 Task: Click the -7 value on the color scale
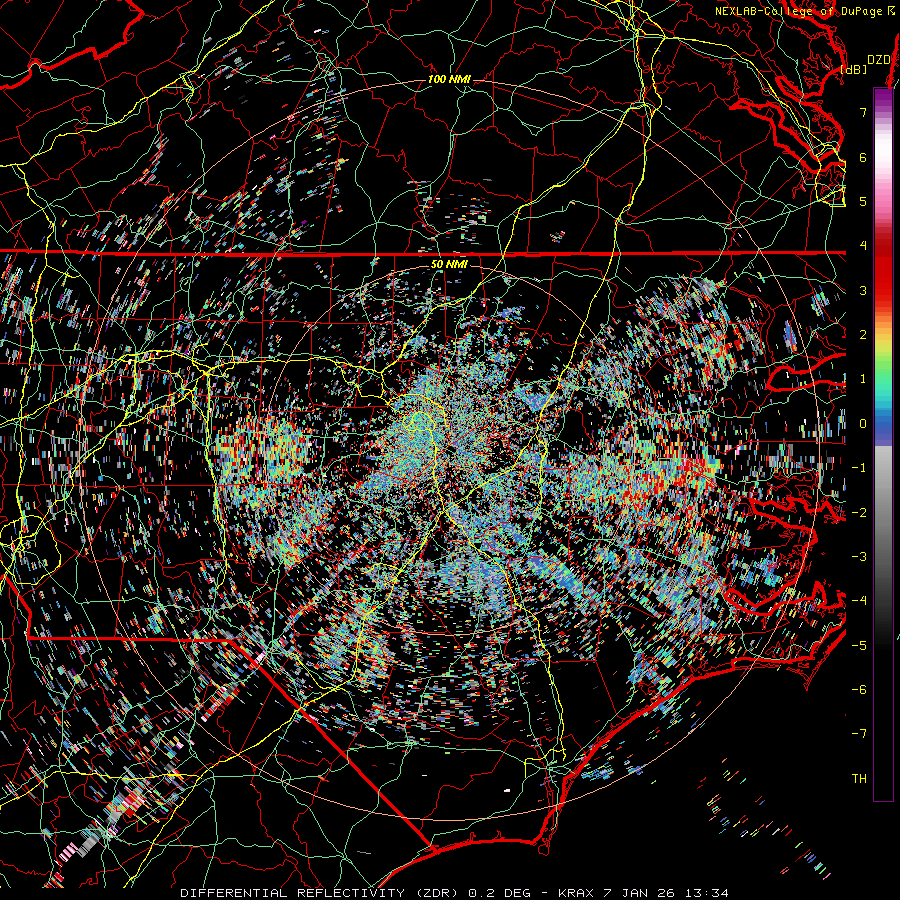tap(859, 734)
